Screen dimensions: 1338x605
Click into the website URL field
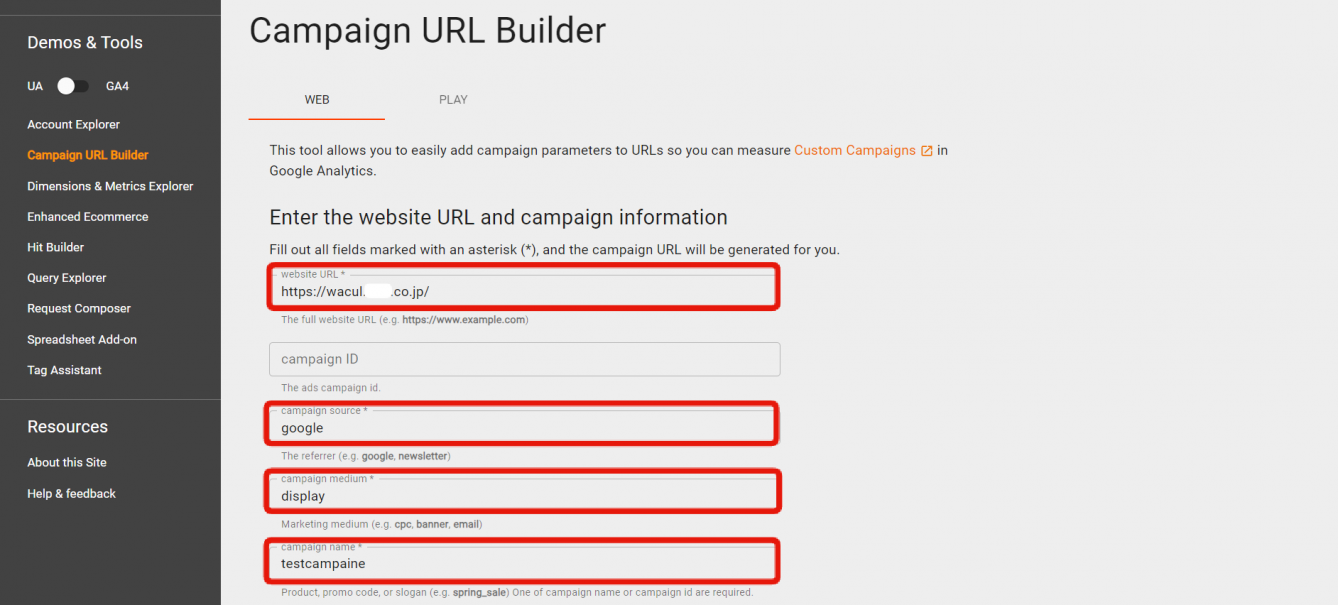click(x=523, y=291)
